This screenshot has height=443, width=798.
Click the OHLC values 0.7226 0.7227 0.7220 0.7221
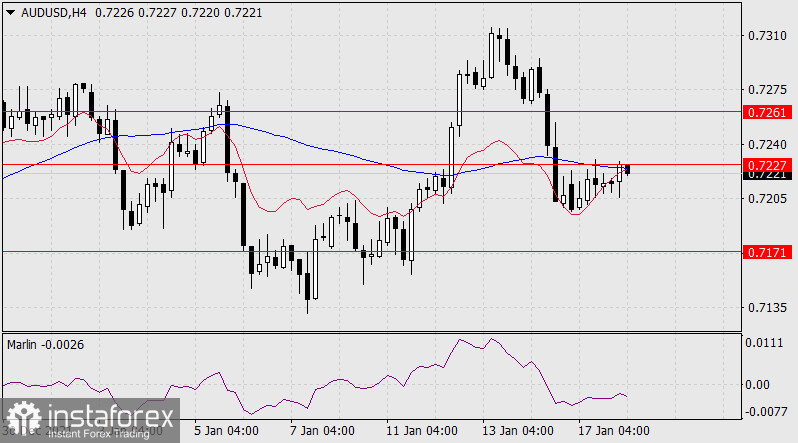click(179, 13)
